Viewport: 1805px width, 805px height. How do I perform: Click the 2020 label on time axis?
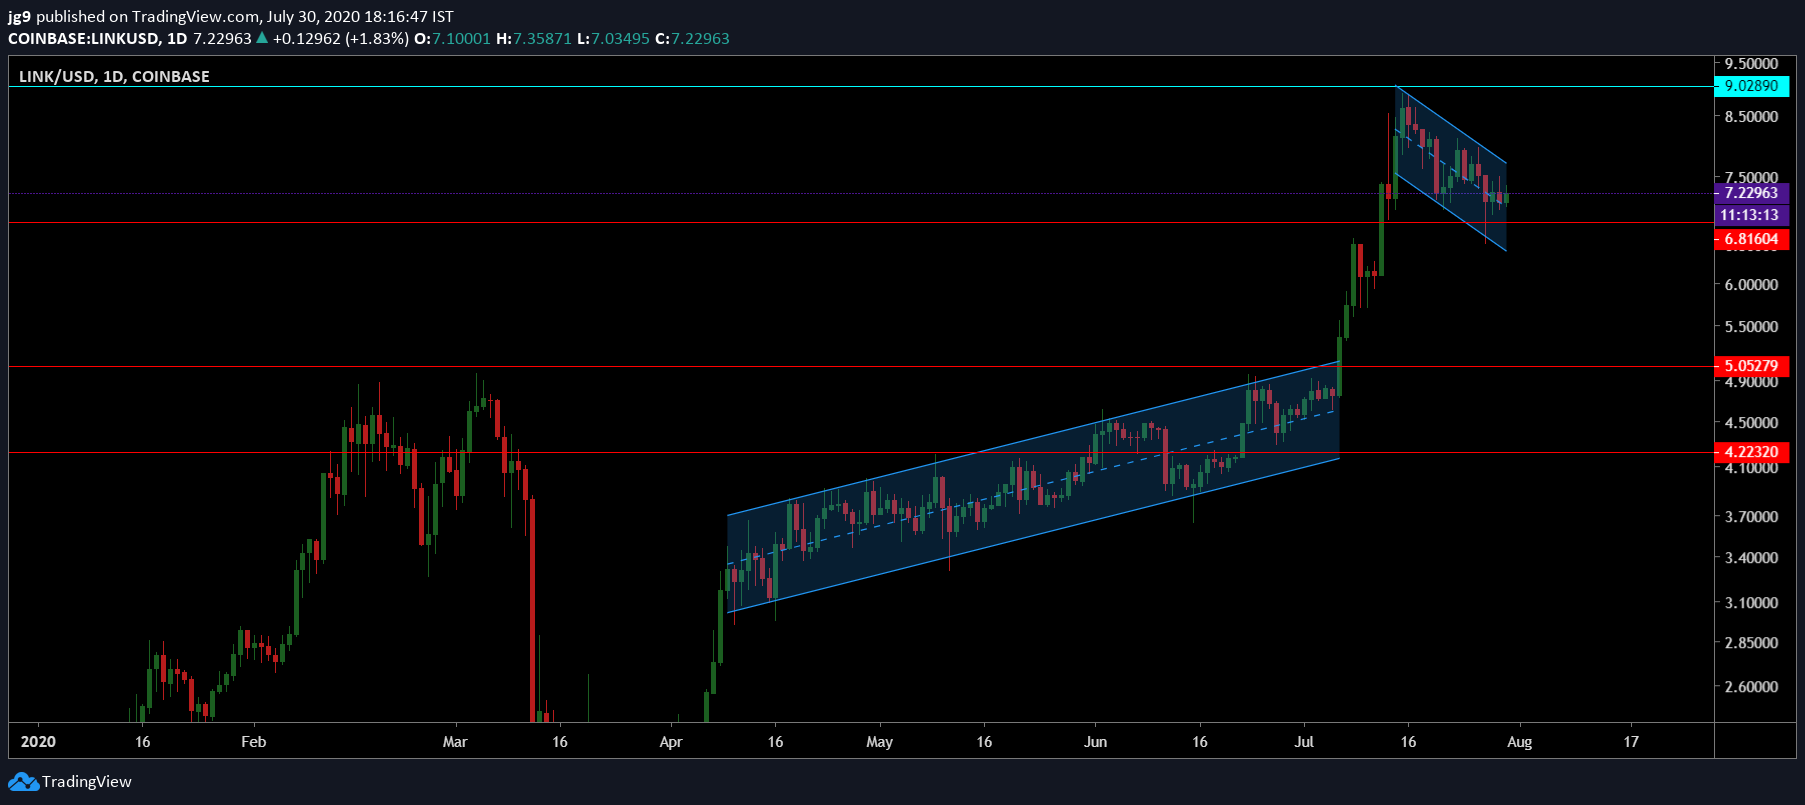click(38, 741)
